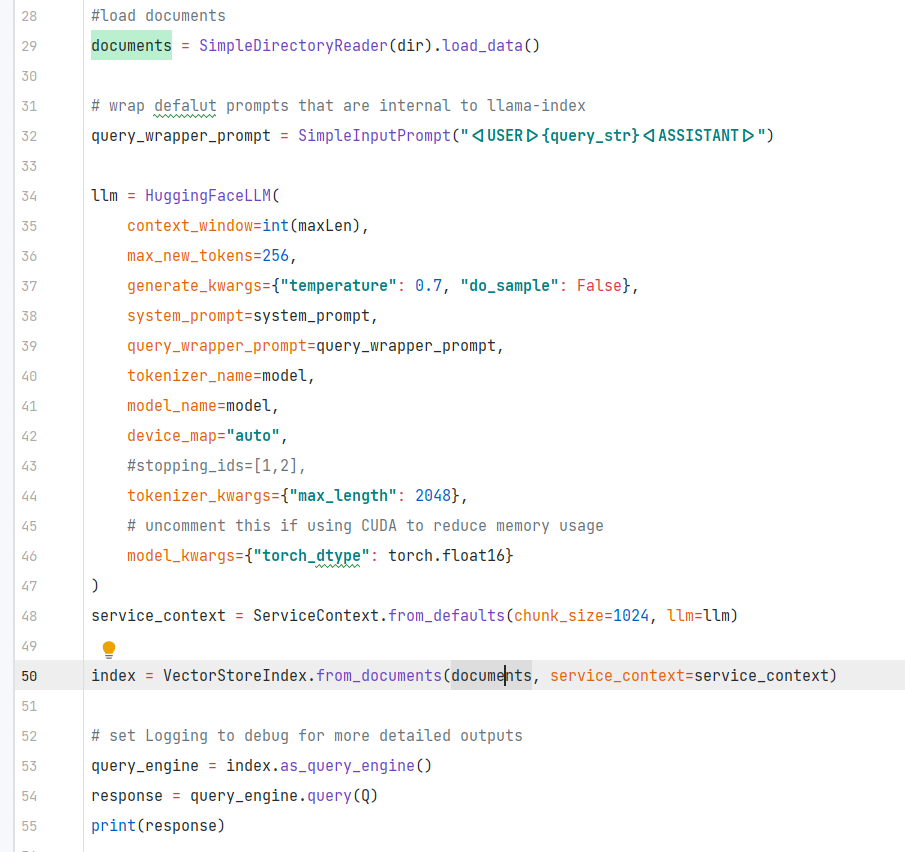
Task: Click the highlighted documents variable on line 29
Action: [x=130, y=45]
